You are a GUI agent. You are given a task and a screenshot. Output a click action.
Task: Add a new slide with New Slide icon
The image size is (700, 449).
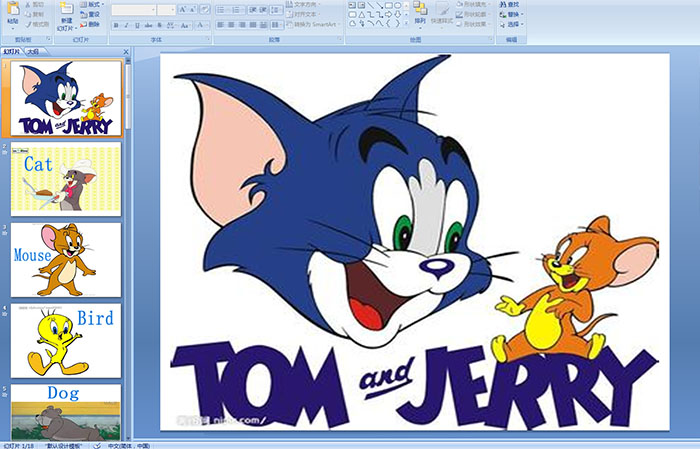click(67, 8)
